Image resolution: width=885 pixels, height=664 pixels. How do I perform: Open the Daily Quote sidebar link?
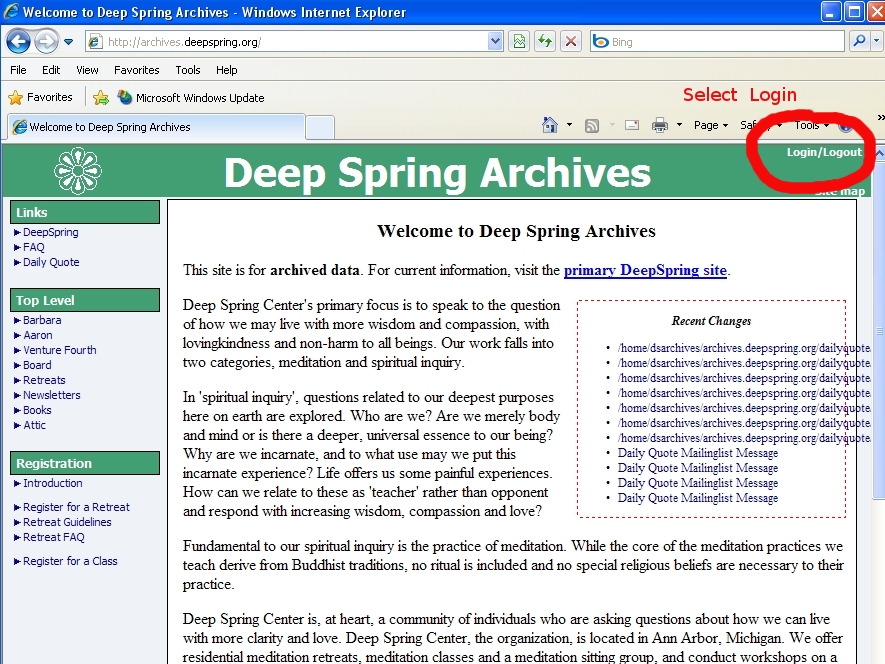[51, 262]
